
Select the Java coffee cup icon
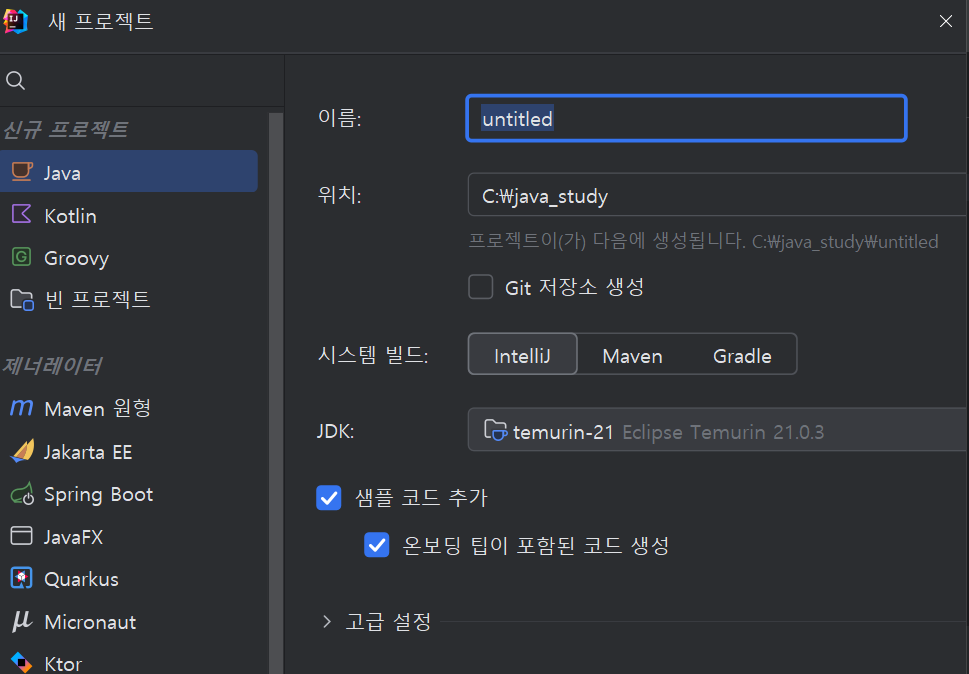[22, 171]
